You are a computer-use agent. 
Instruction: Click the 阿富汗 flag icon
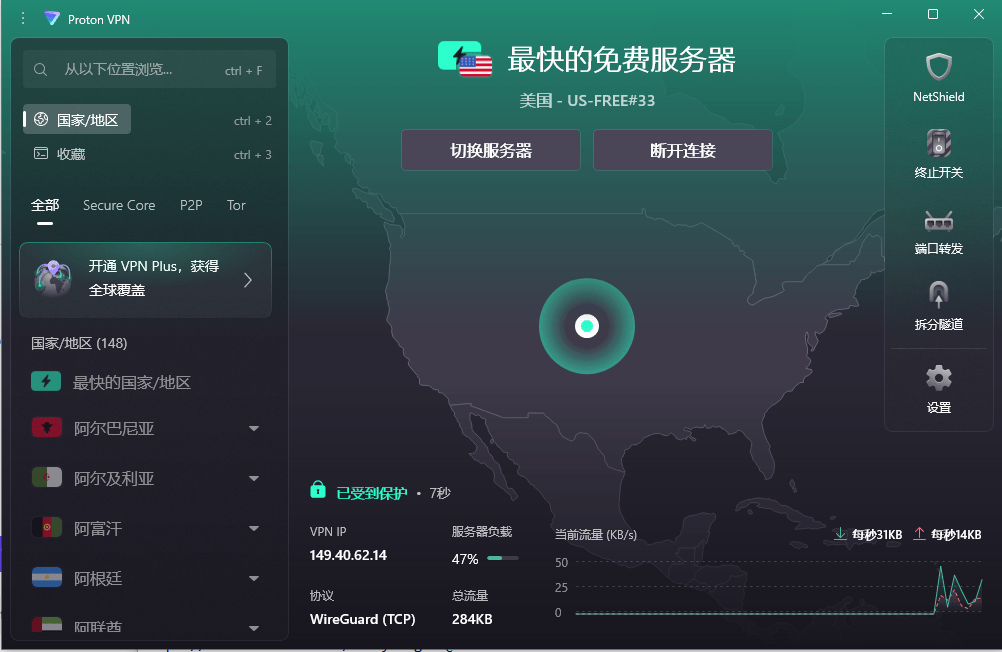(47, 527)
